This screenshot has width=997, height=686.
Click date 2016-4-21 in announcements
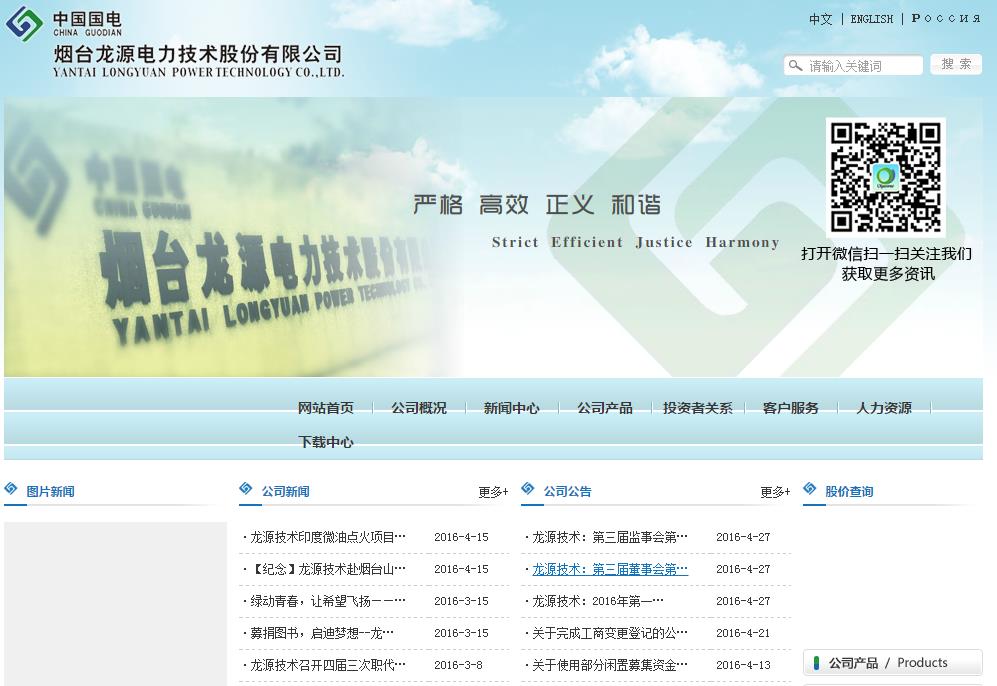click(743, 633)
